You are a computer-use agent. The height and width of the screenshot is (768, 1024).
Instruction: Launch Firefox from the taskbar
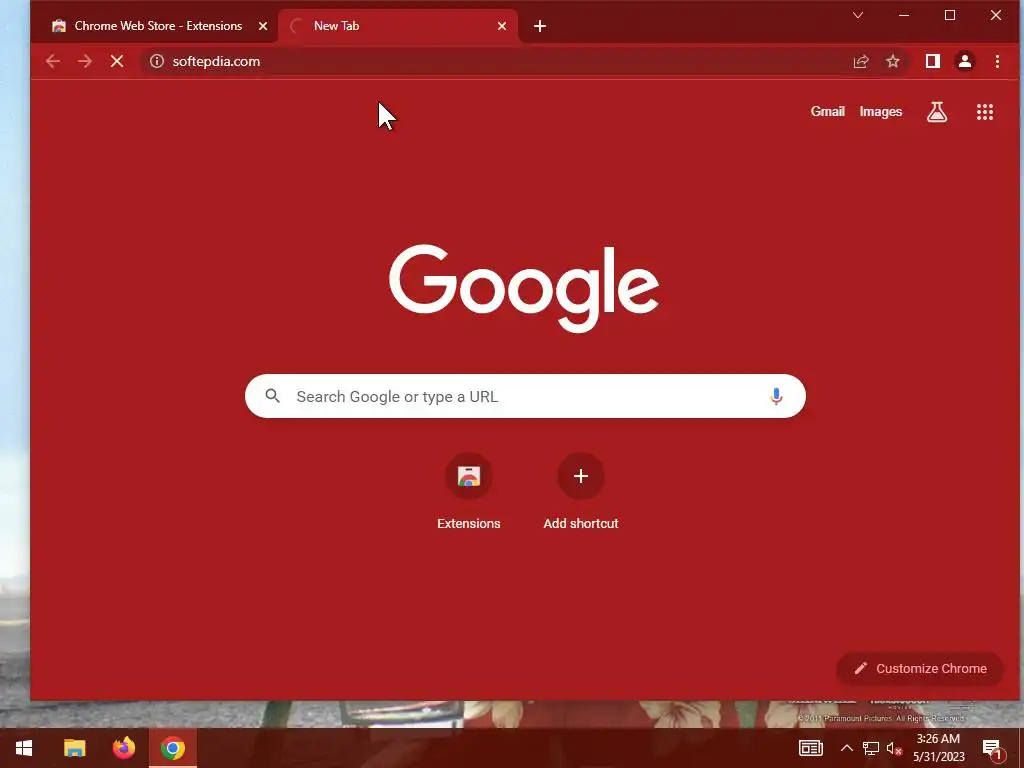(x=123, y=748)
